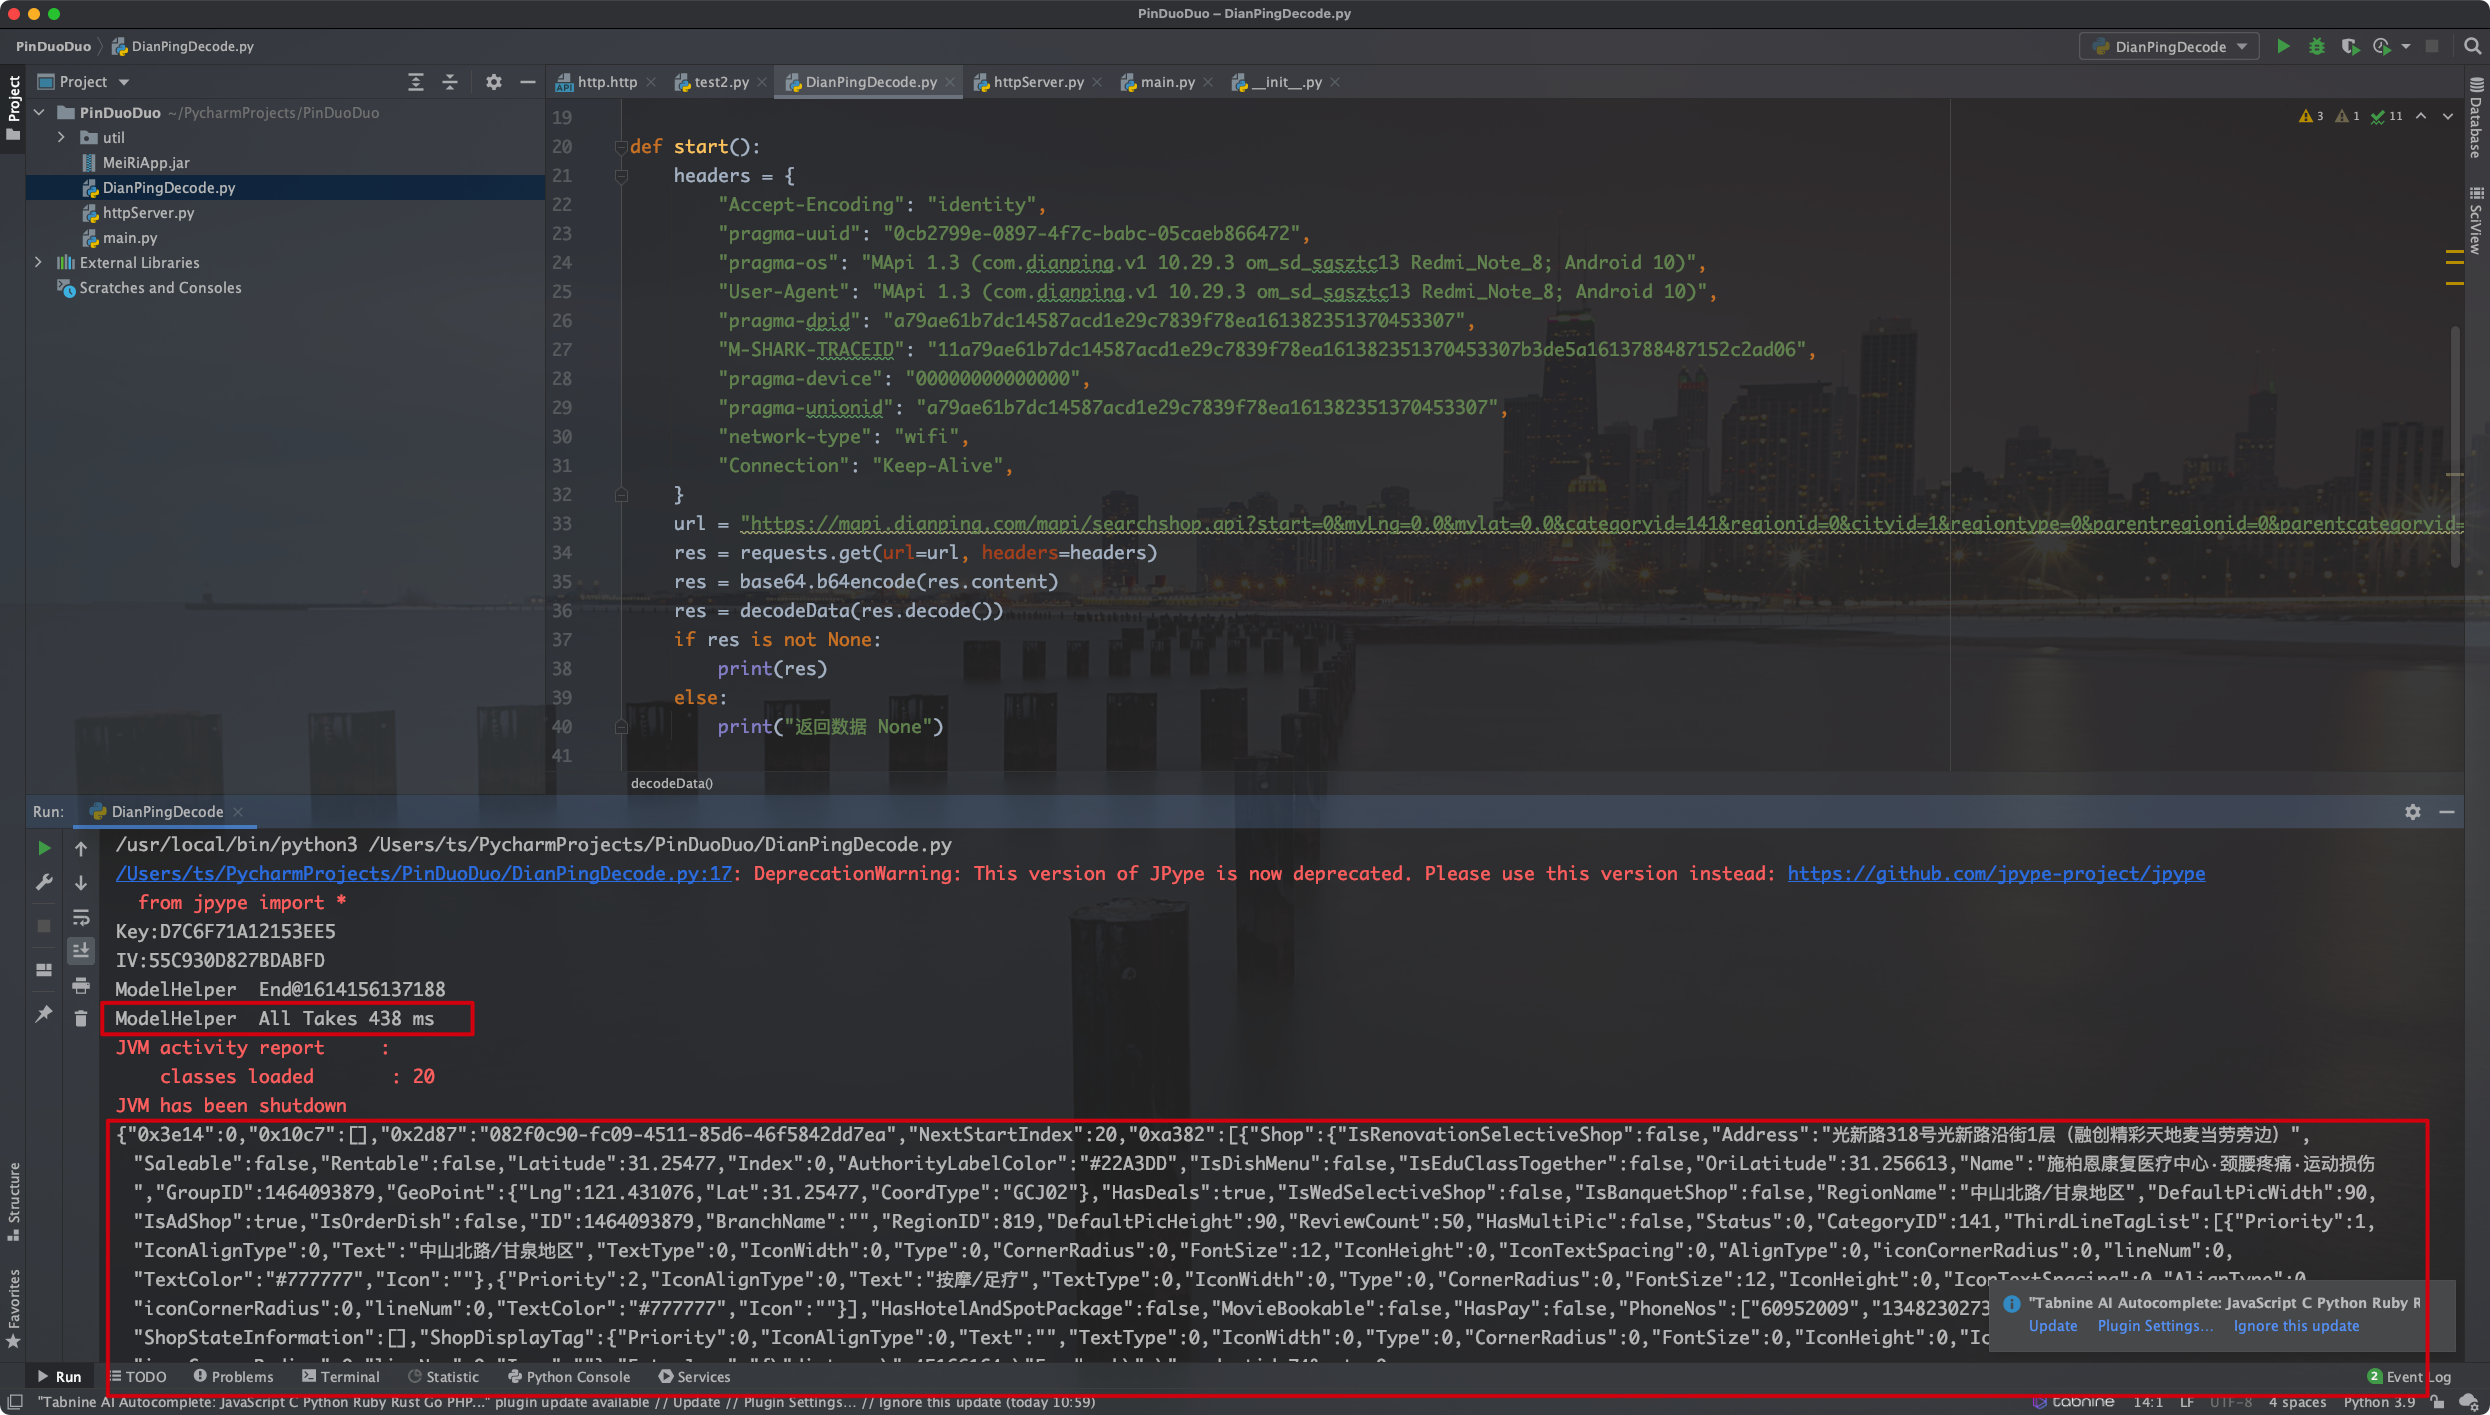This screenshot has width=2490, height=1415.
Task: Click the Tabnine status bar widget
Action: click(x=2073, y=1402)
